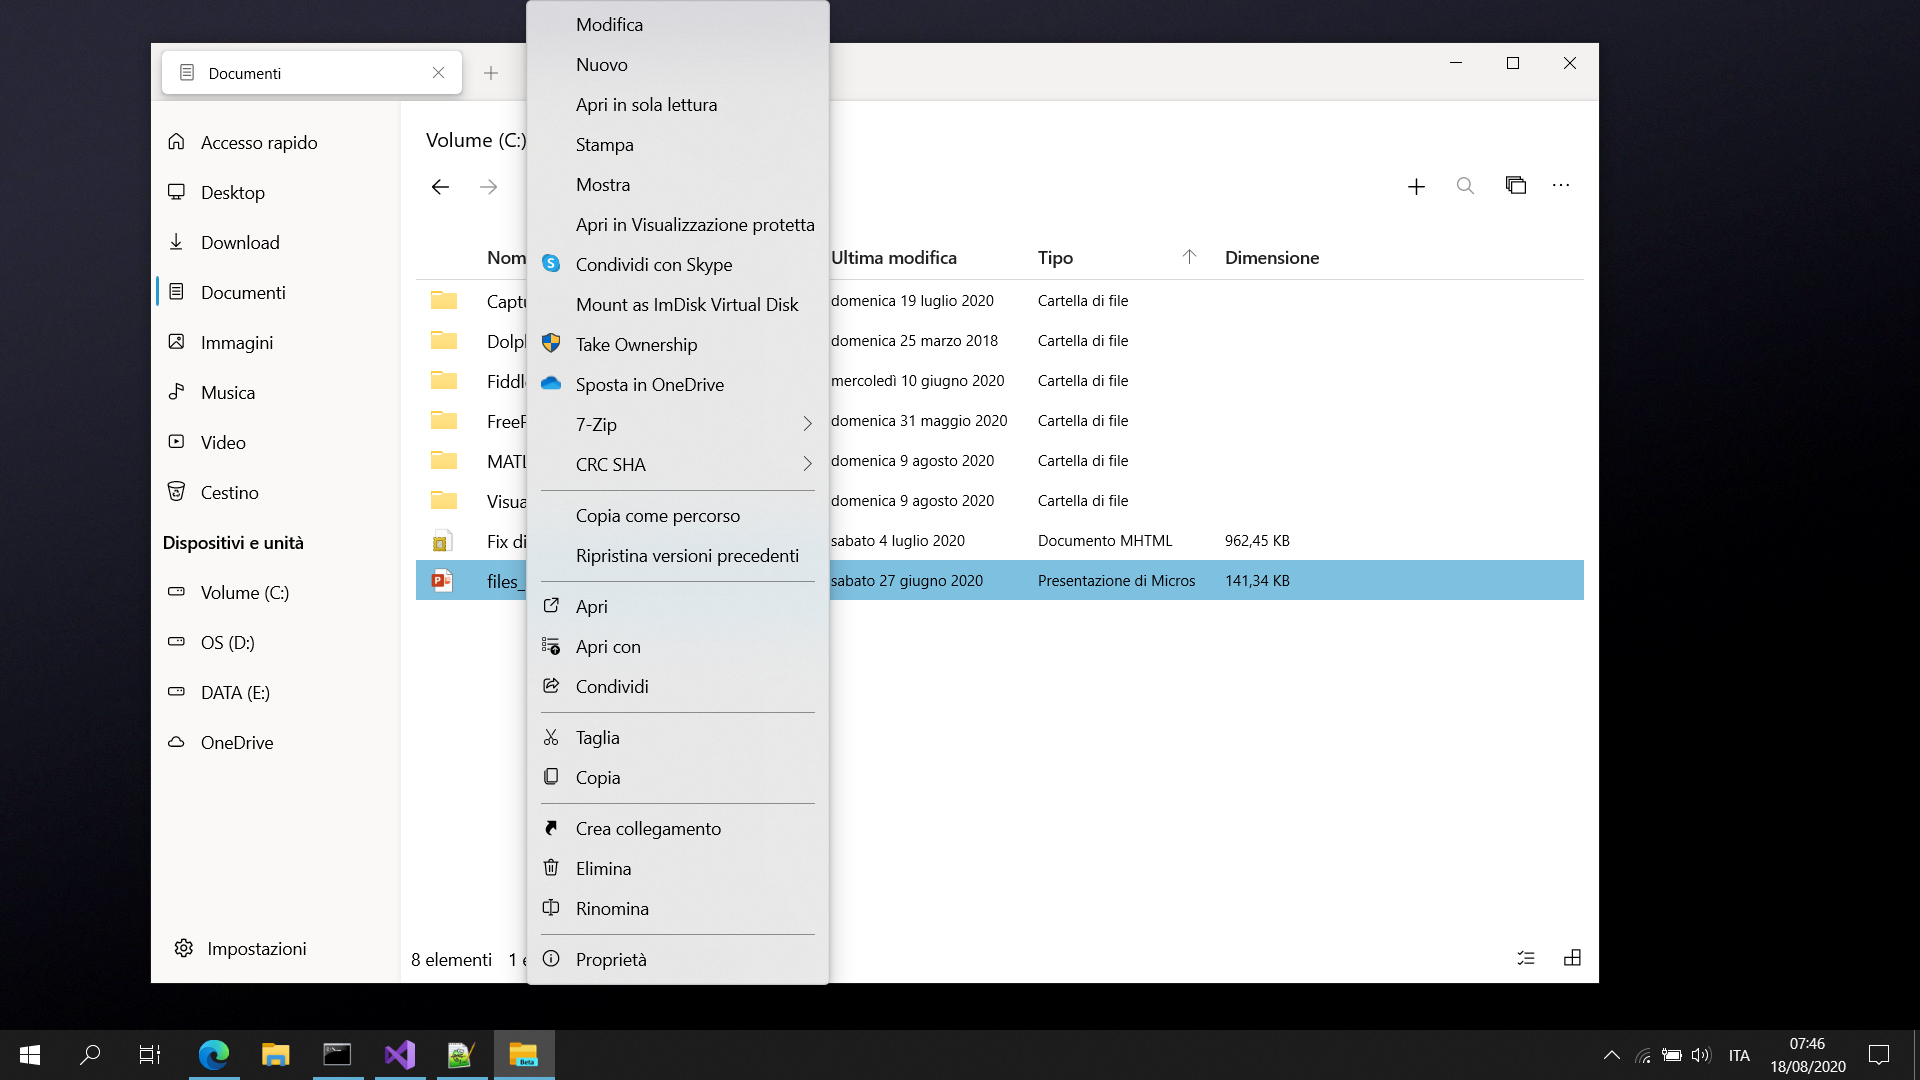This screenshot has height=1080, width=1920.
Task: Choose Nuovo in the context menu
Action: click(x=678, y=64)
